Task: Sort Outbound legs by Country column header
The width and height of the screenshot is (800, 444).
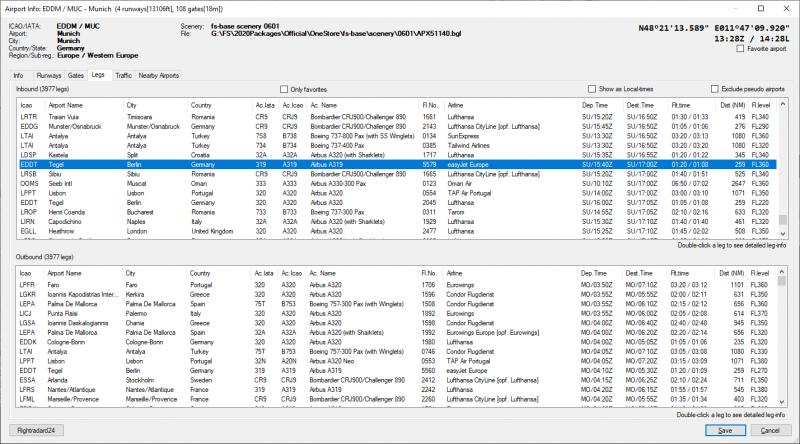Action: click(202, 273)
